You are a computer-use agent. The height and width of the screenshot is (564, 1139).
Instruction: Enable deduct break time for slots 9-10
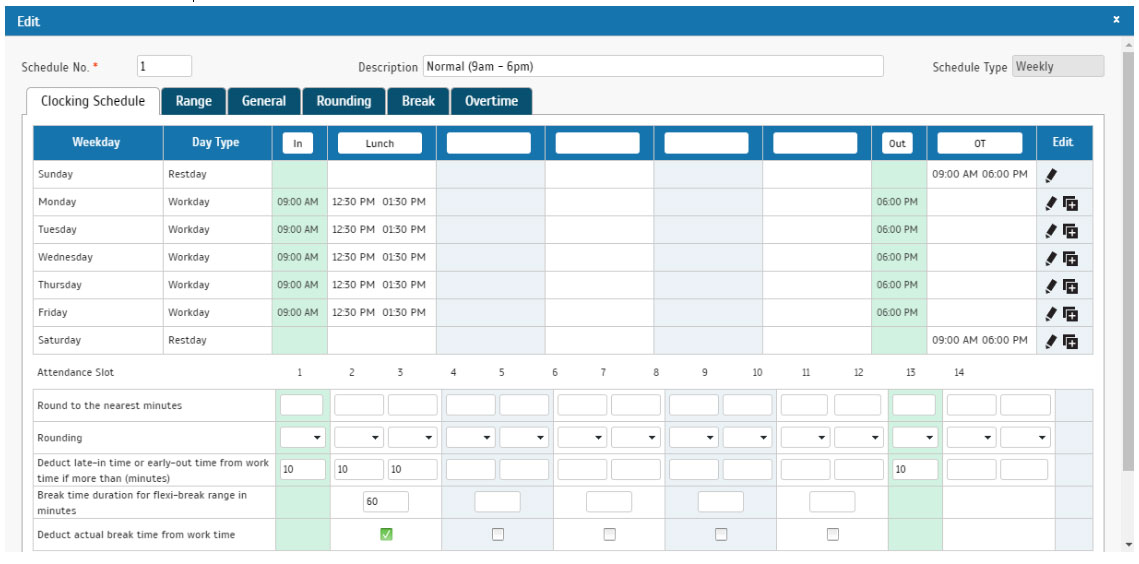[721, 534]
